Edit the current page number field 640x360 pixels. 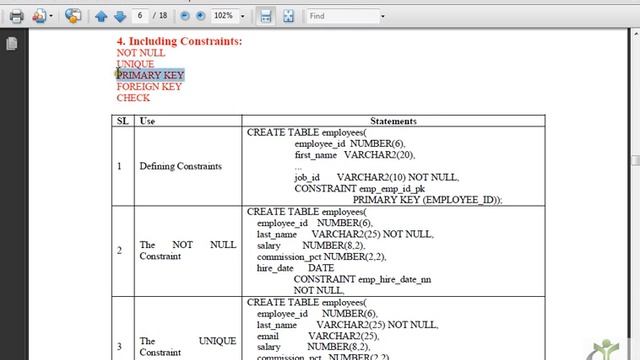coord(140,16)
